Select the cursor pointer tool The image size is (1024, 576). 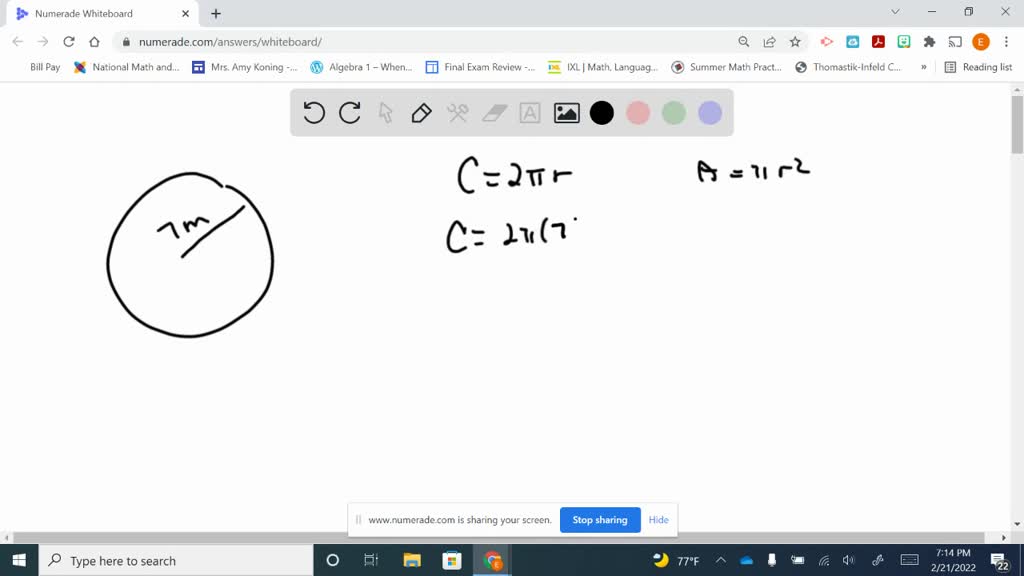click(x=385, y=113)
